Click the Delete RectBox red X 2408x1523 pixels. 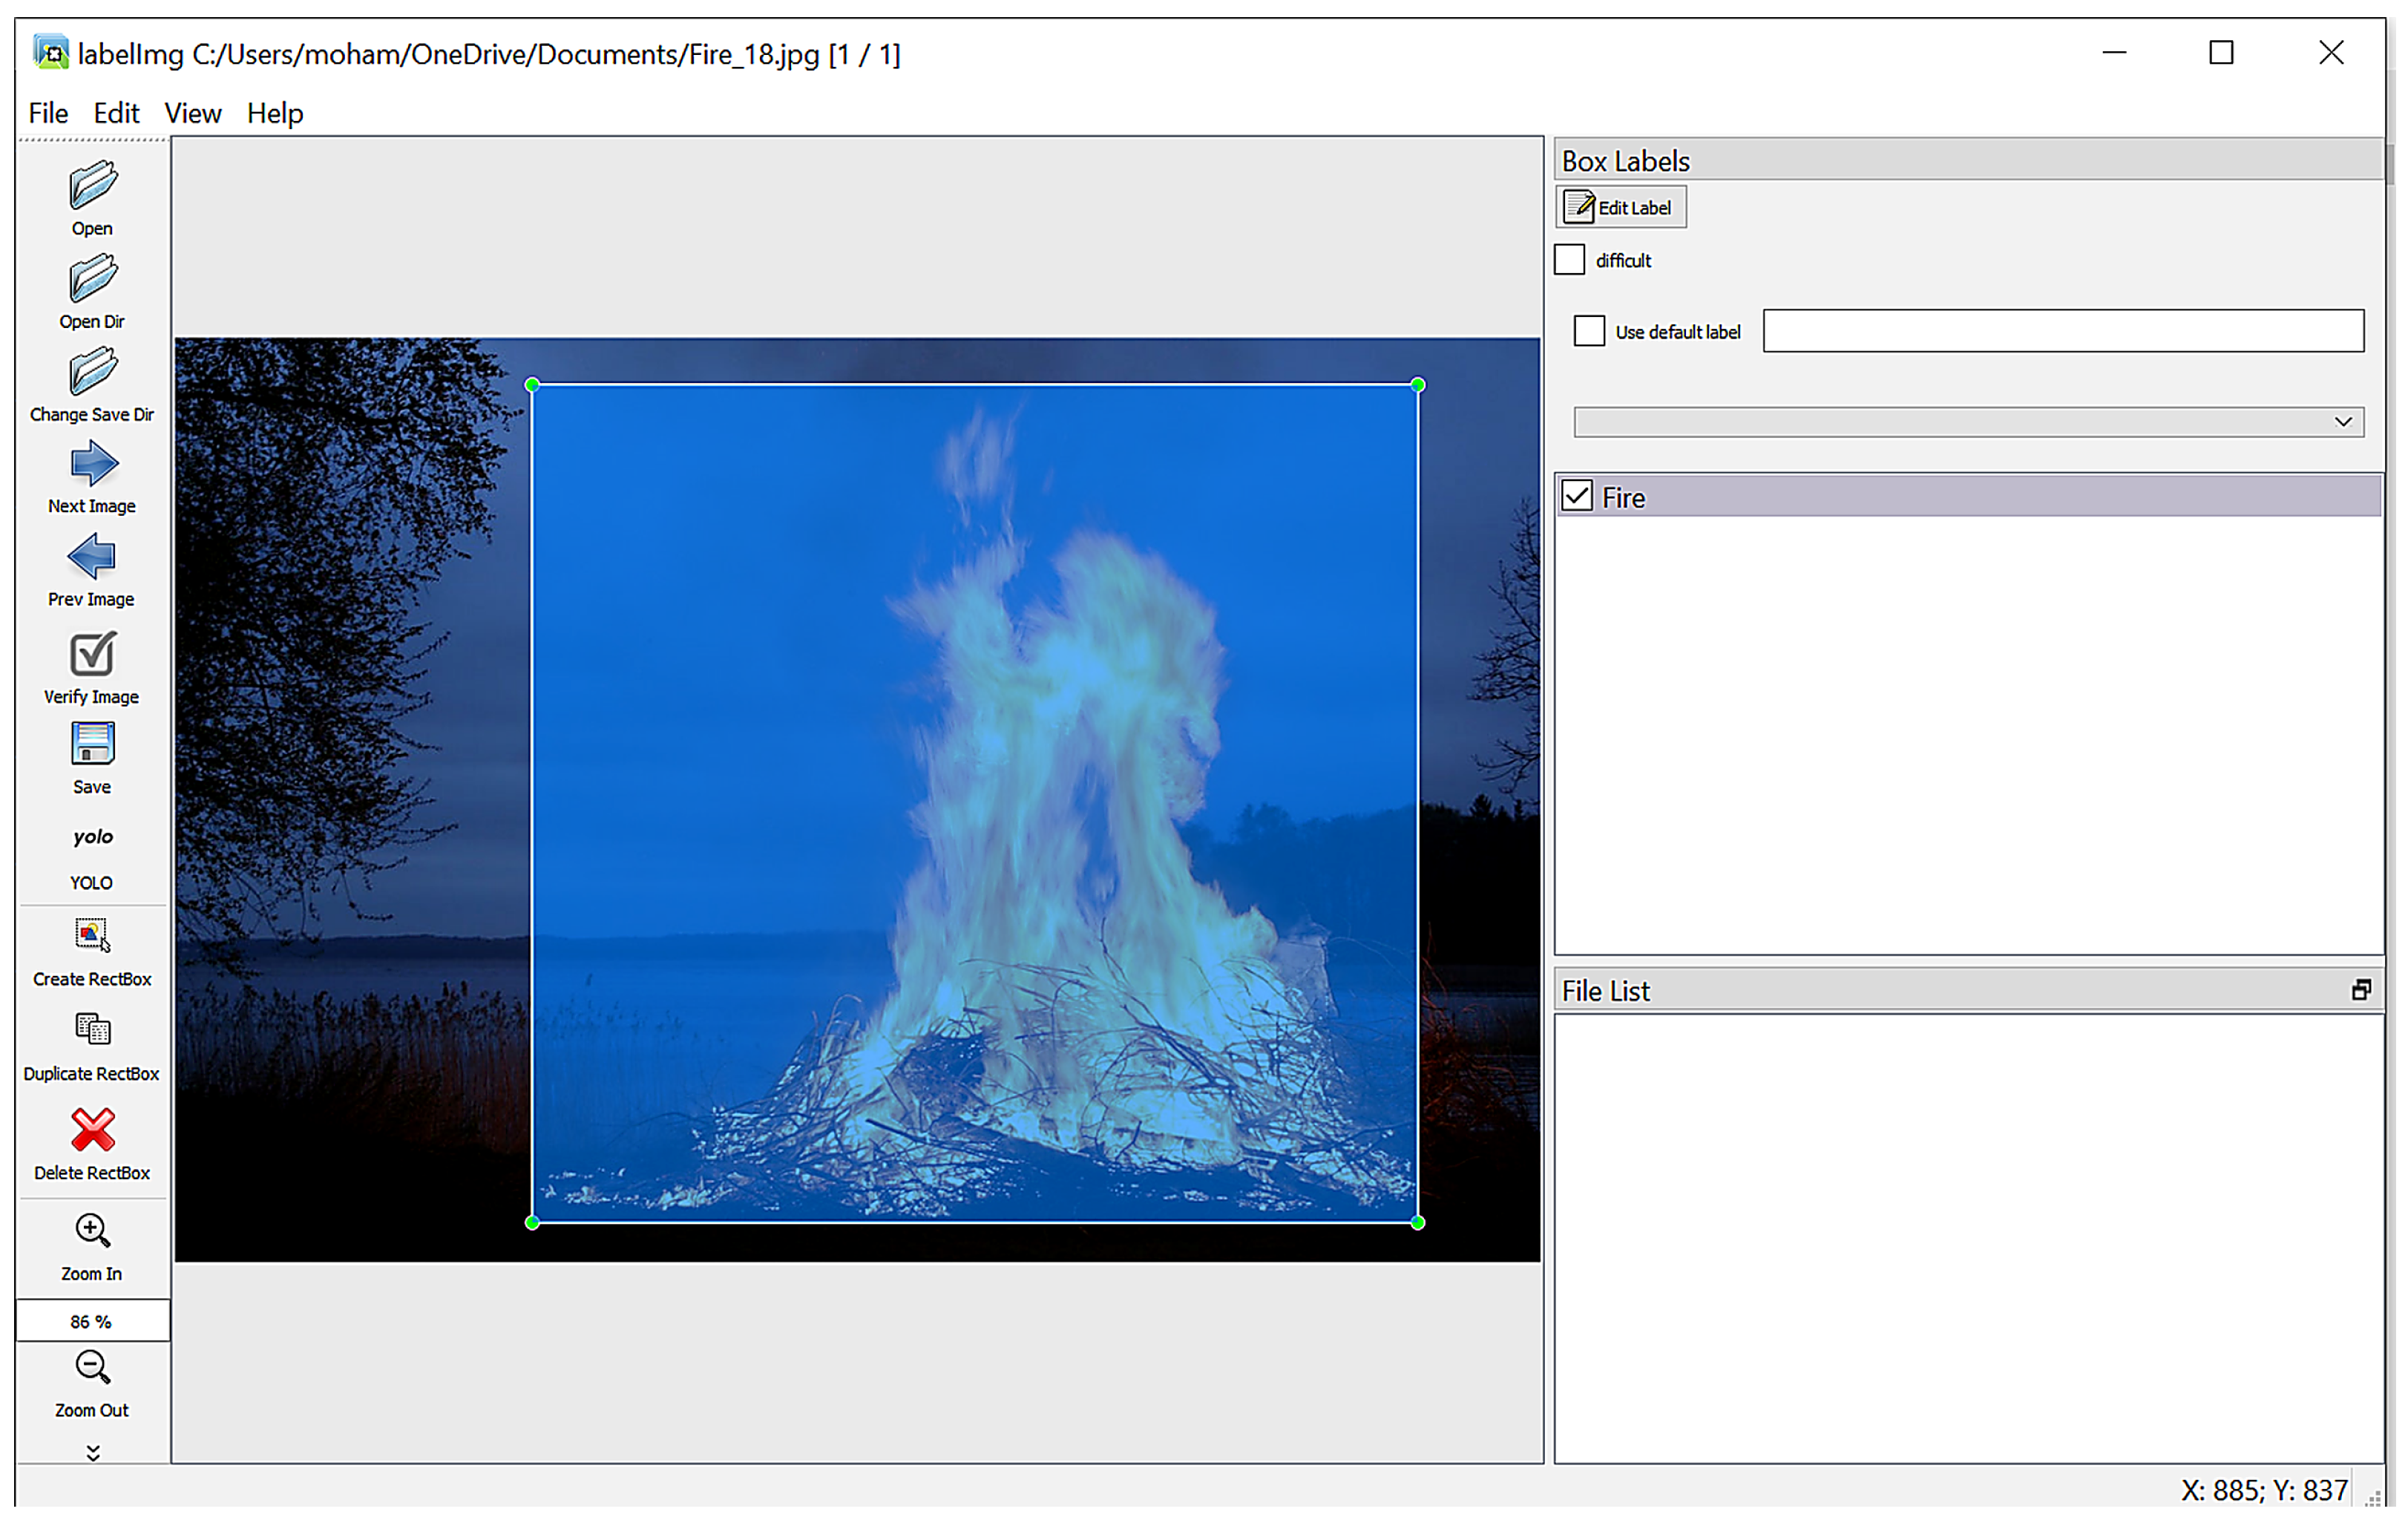coord(92,1130)
